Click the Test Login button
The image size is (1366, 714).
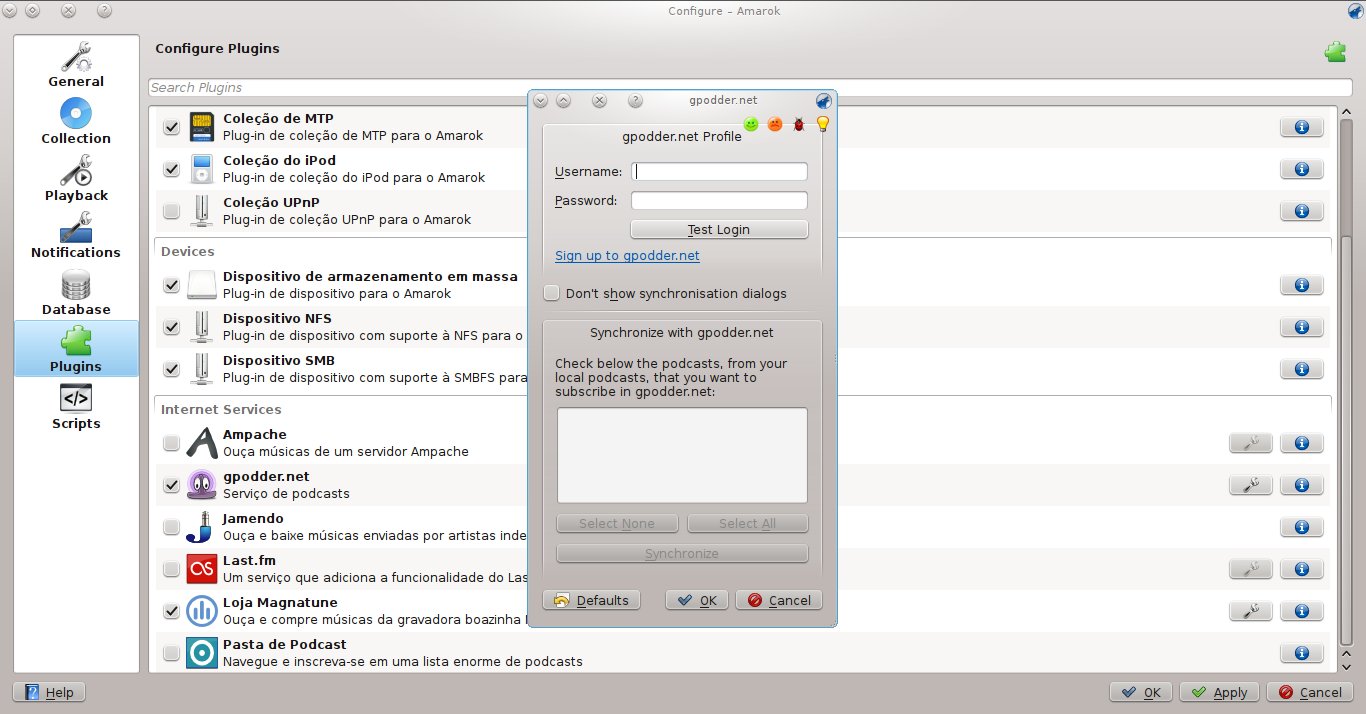point(719,229)
